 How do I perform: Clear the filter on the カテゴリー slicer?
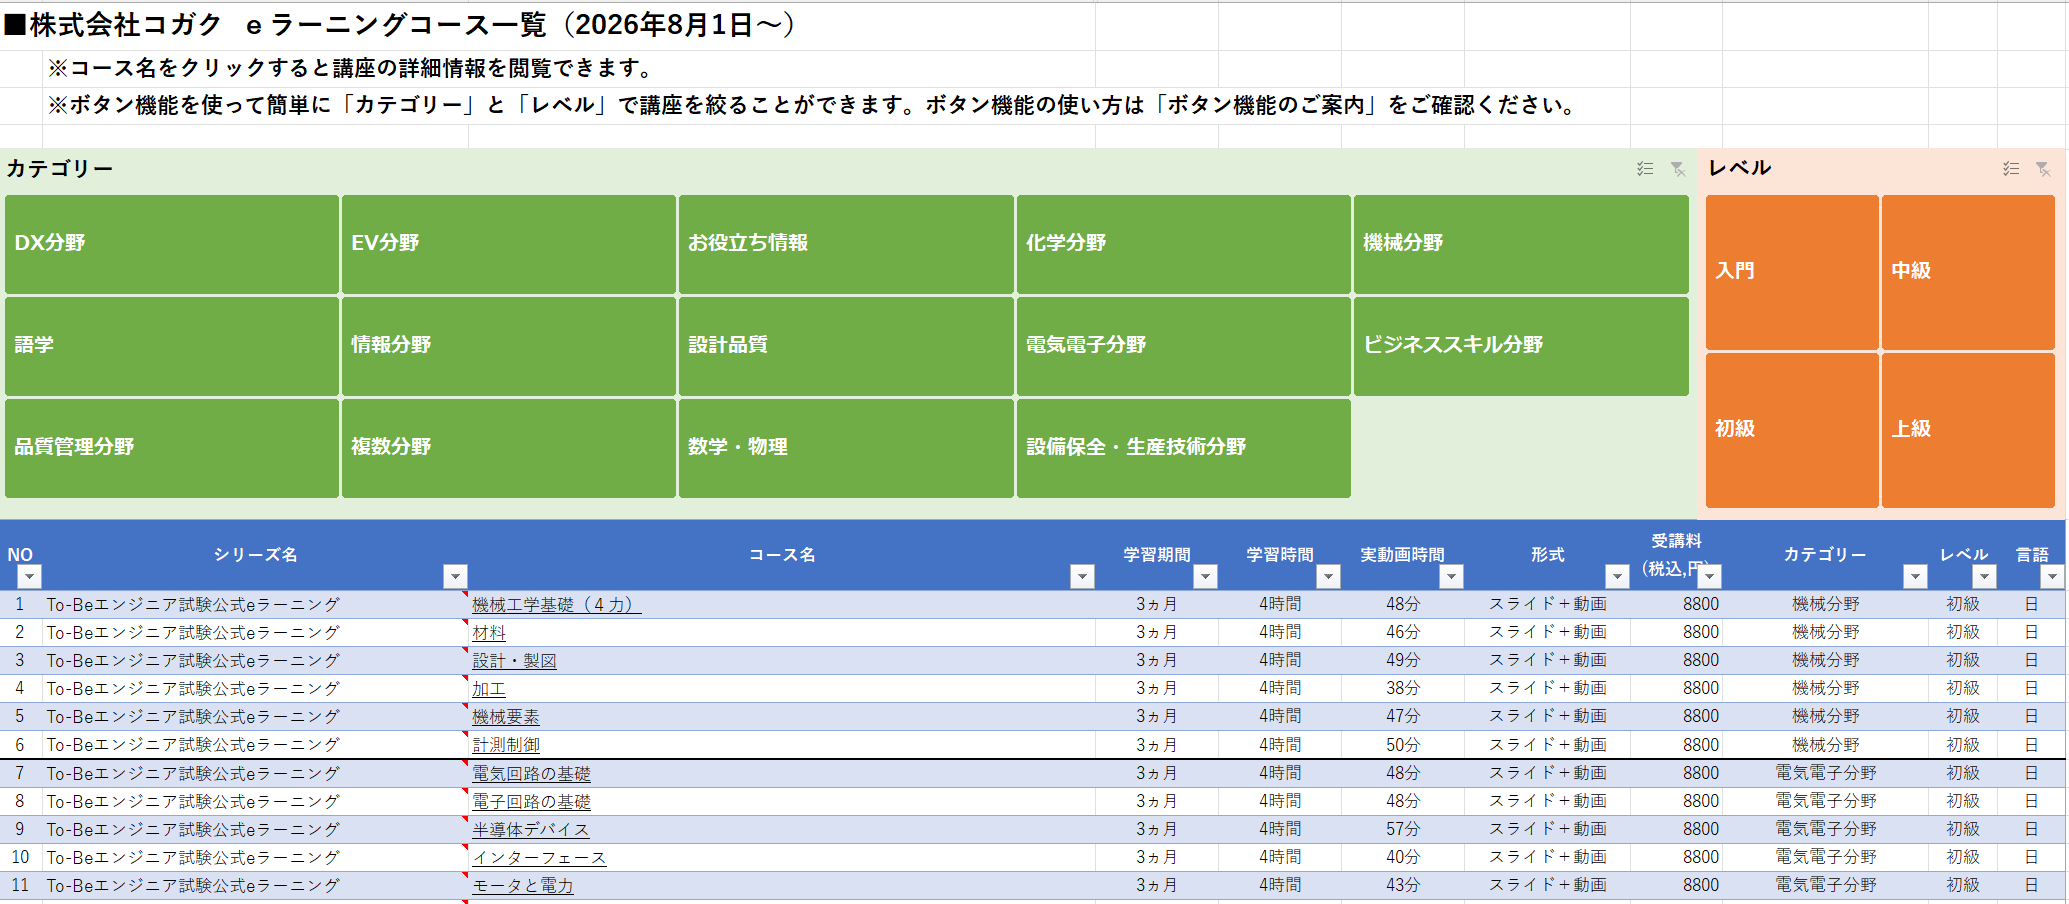(x=1678, y=169)
